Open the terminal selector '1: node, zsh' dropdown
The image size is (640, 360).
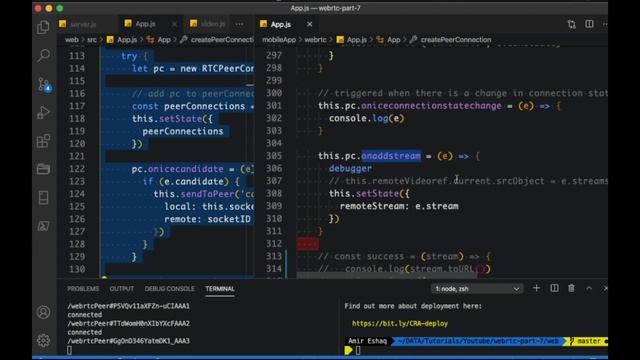477,289
